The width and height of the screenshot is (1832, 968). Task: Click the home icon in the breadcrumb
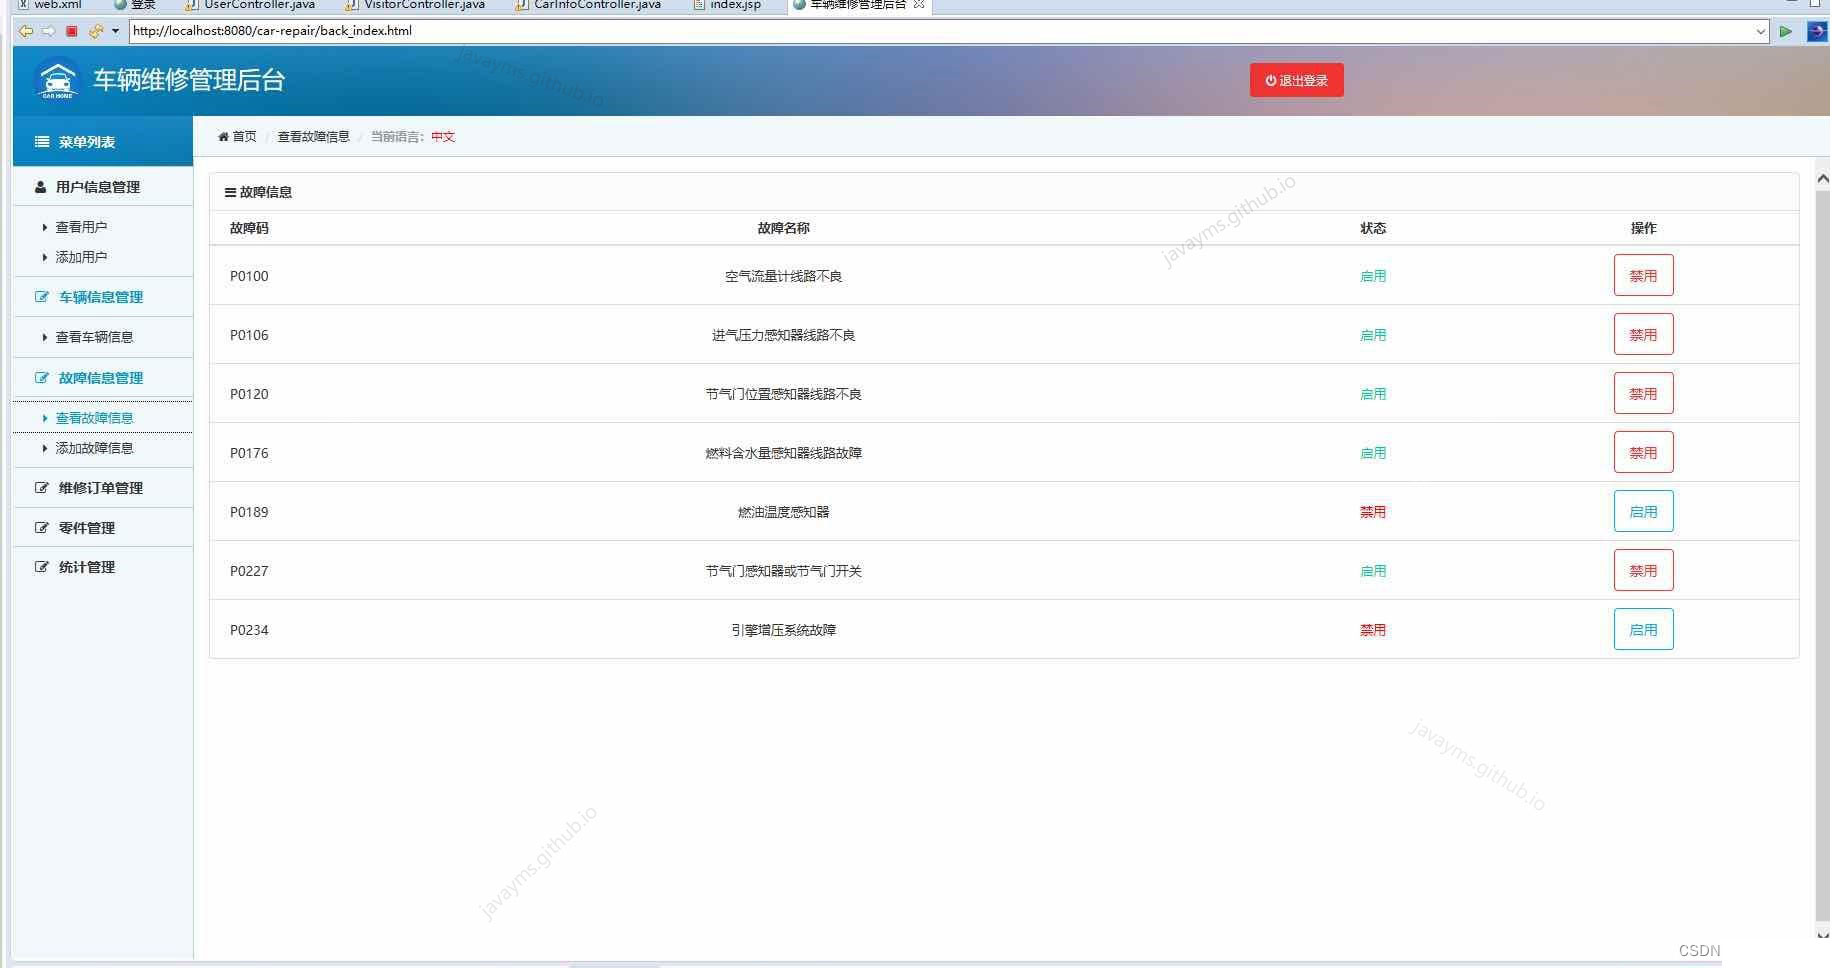click(224, 136)
